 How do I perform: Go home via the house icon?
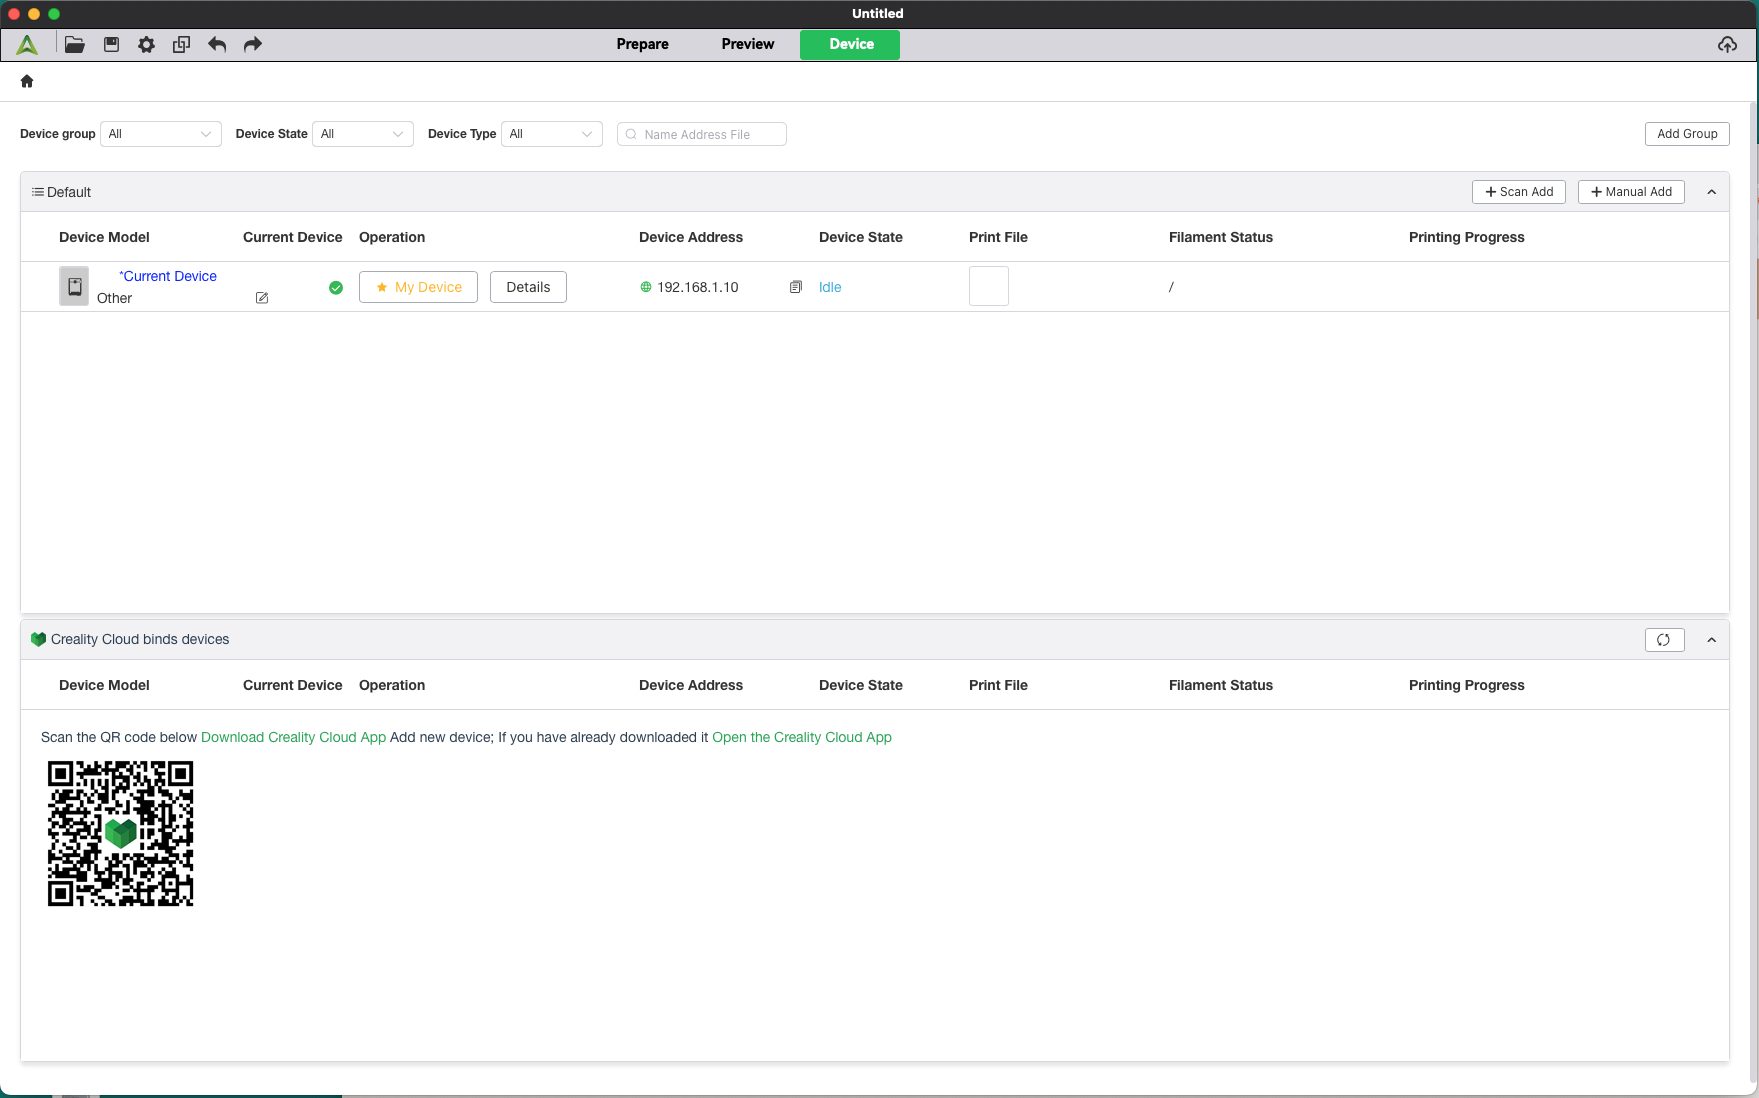(x=27, y=81)
